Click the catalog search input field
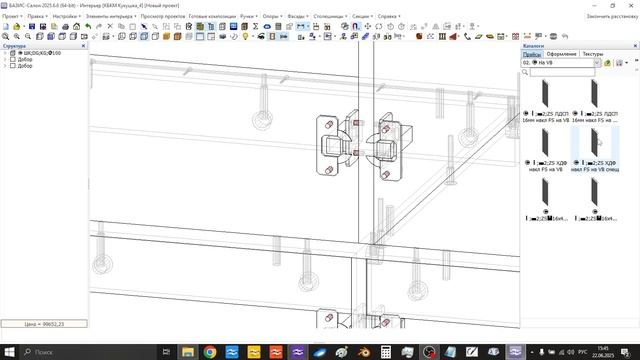The image size is (640, 360). coord(562,73)
